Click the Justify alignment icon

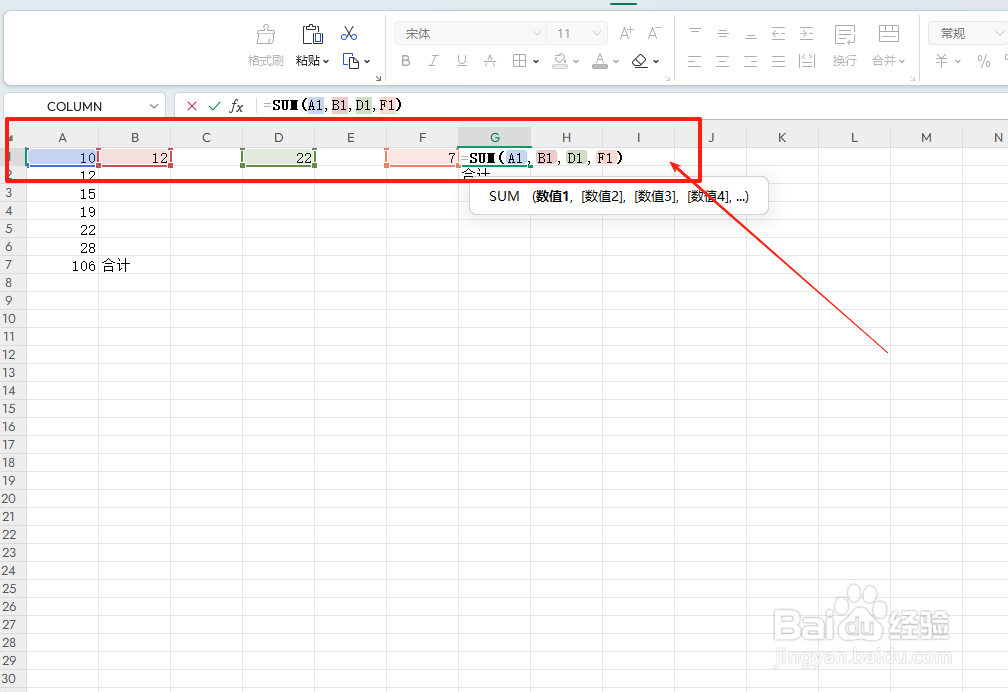coord(778,61)
